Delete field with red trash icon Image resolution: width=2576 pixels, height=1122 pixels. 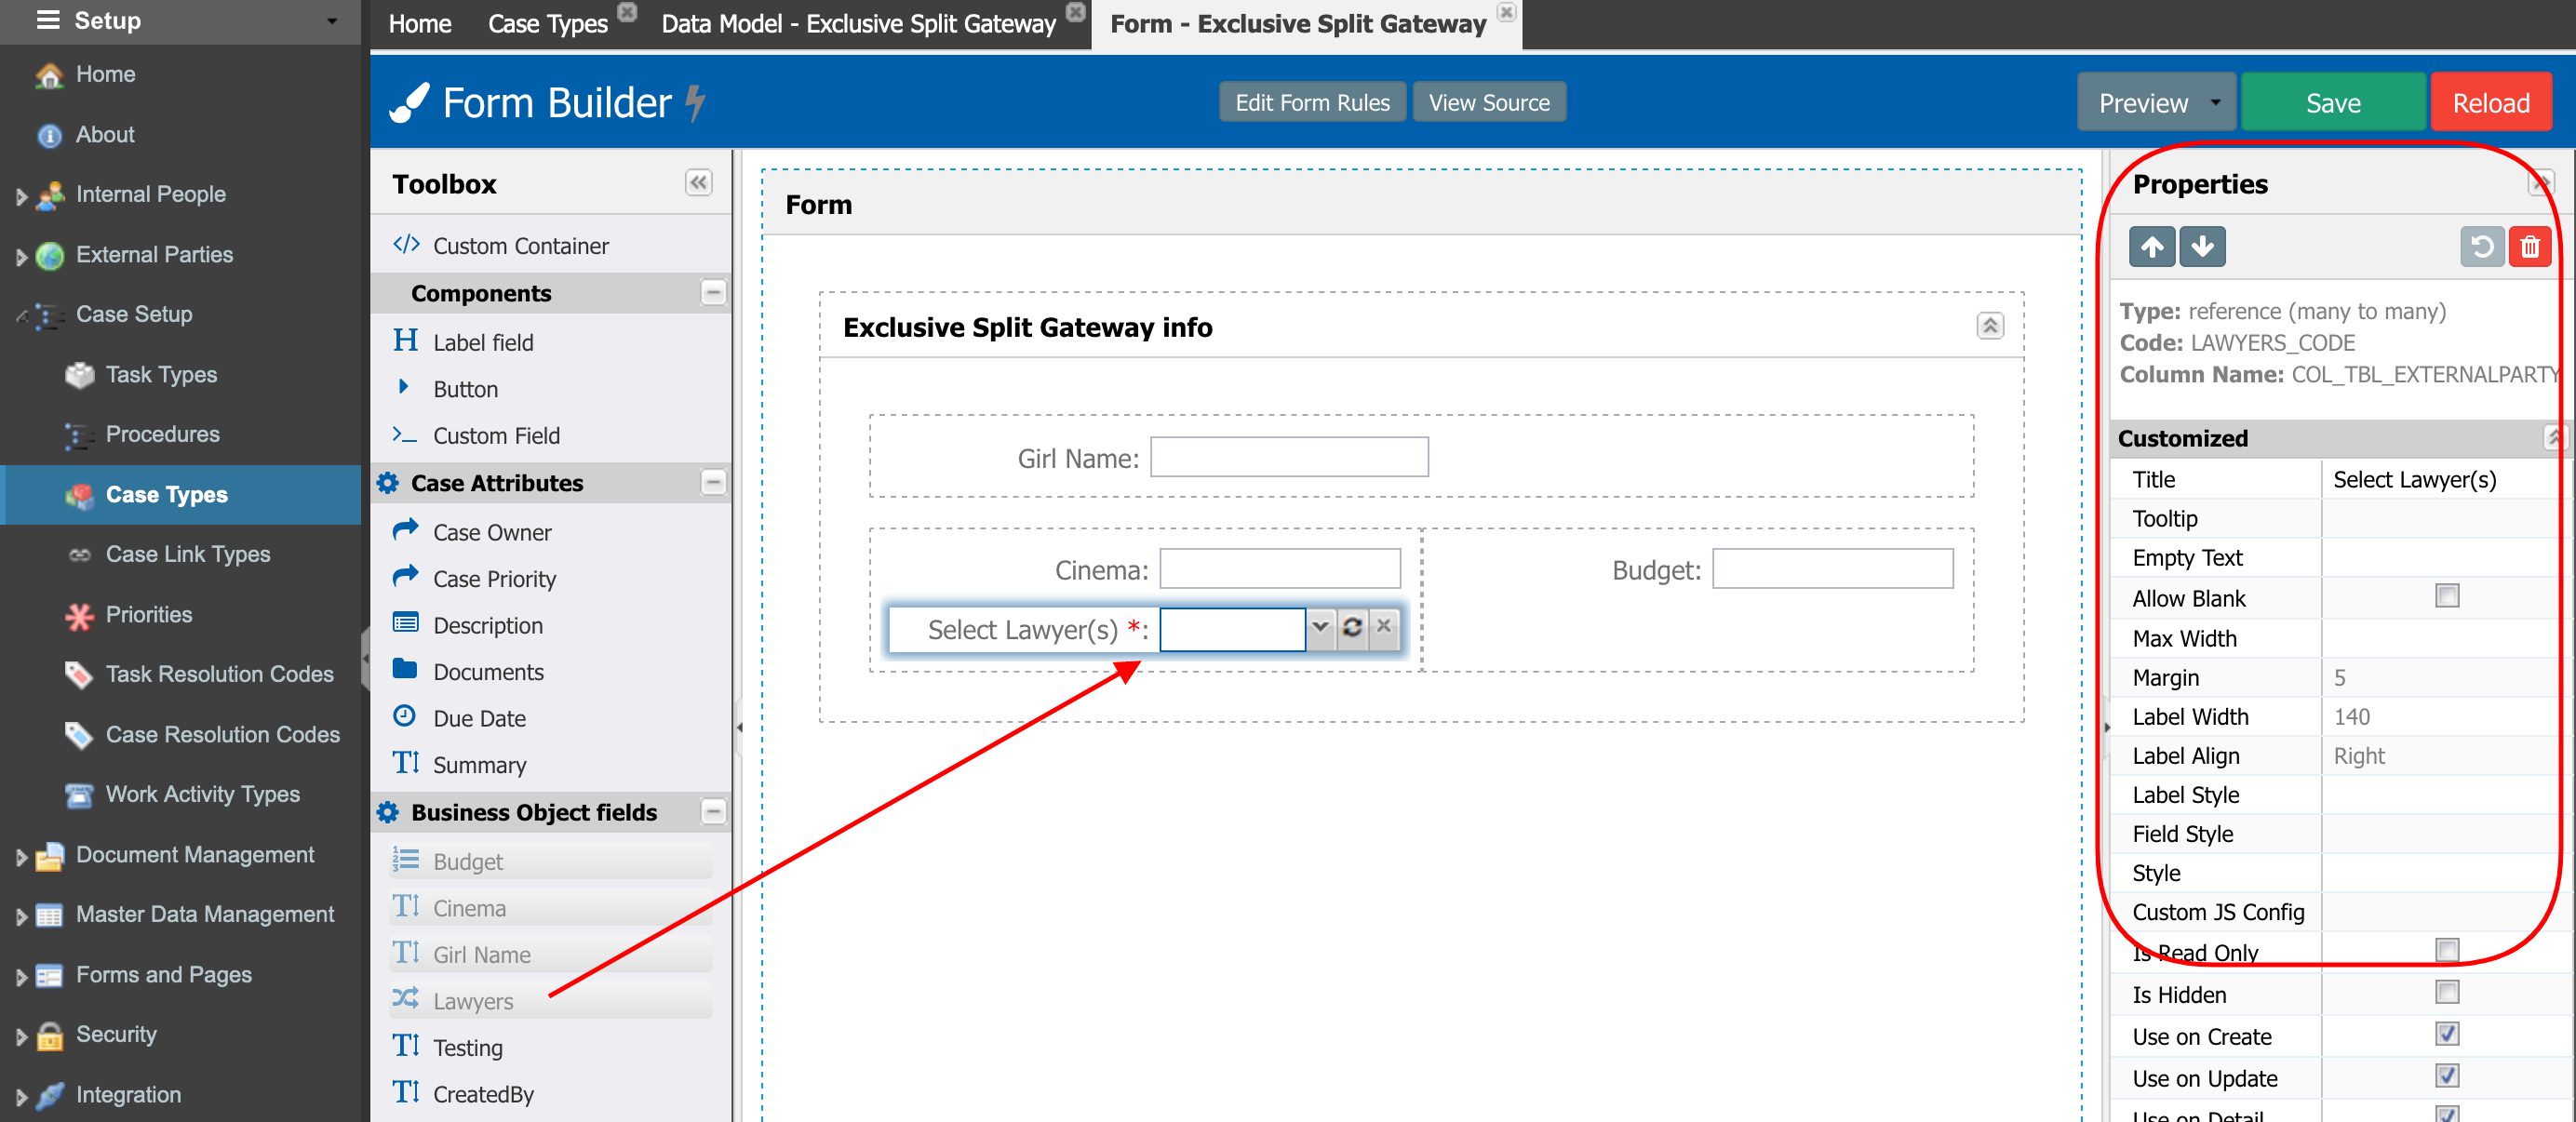(2529, 247)
